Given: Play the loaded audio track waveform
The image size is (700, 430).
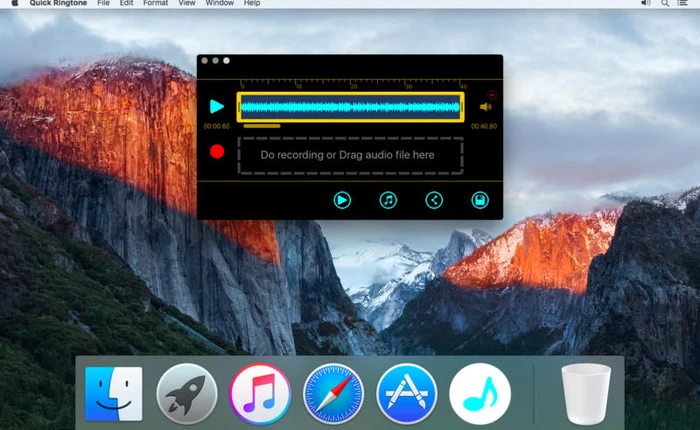Looking at the screenshot, I should (216, 106).
